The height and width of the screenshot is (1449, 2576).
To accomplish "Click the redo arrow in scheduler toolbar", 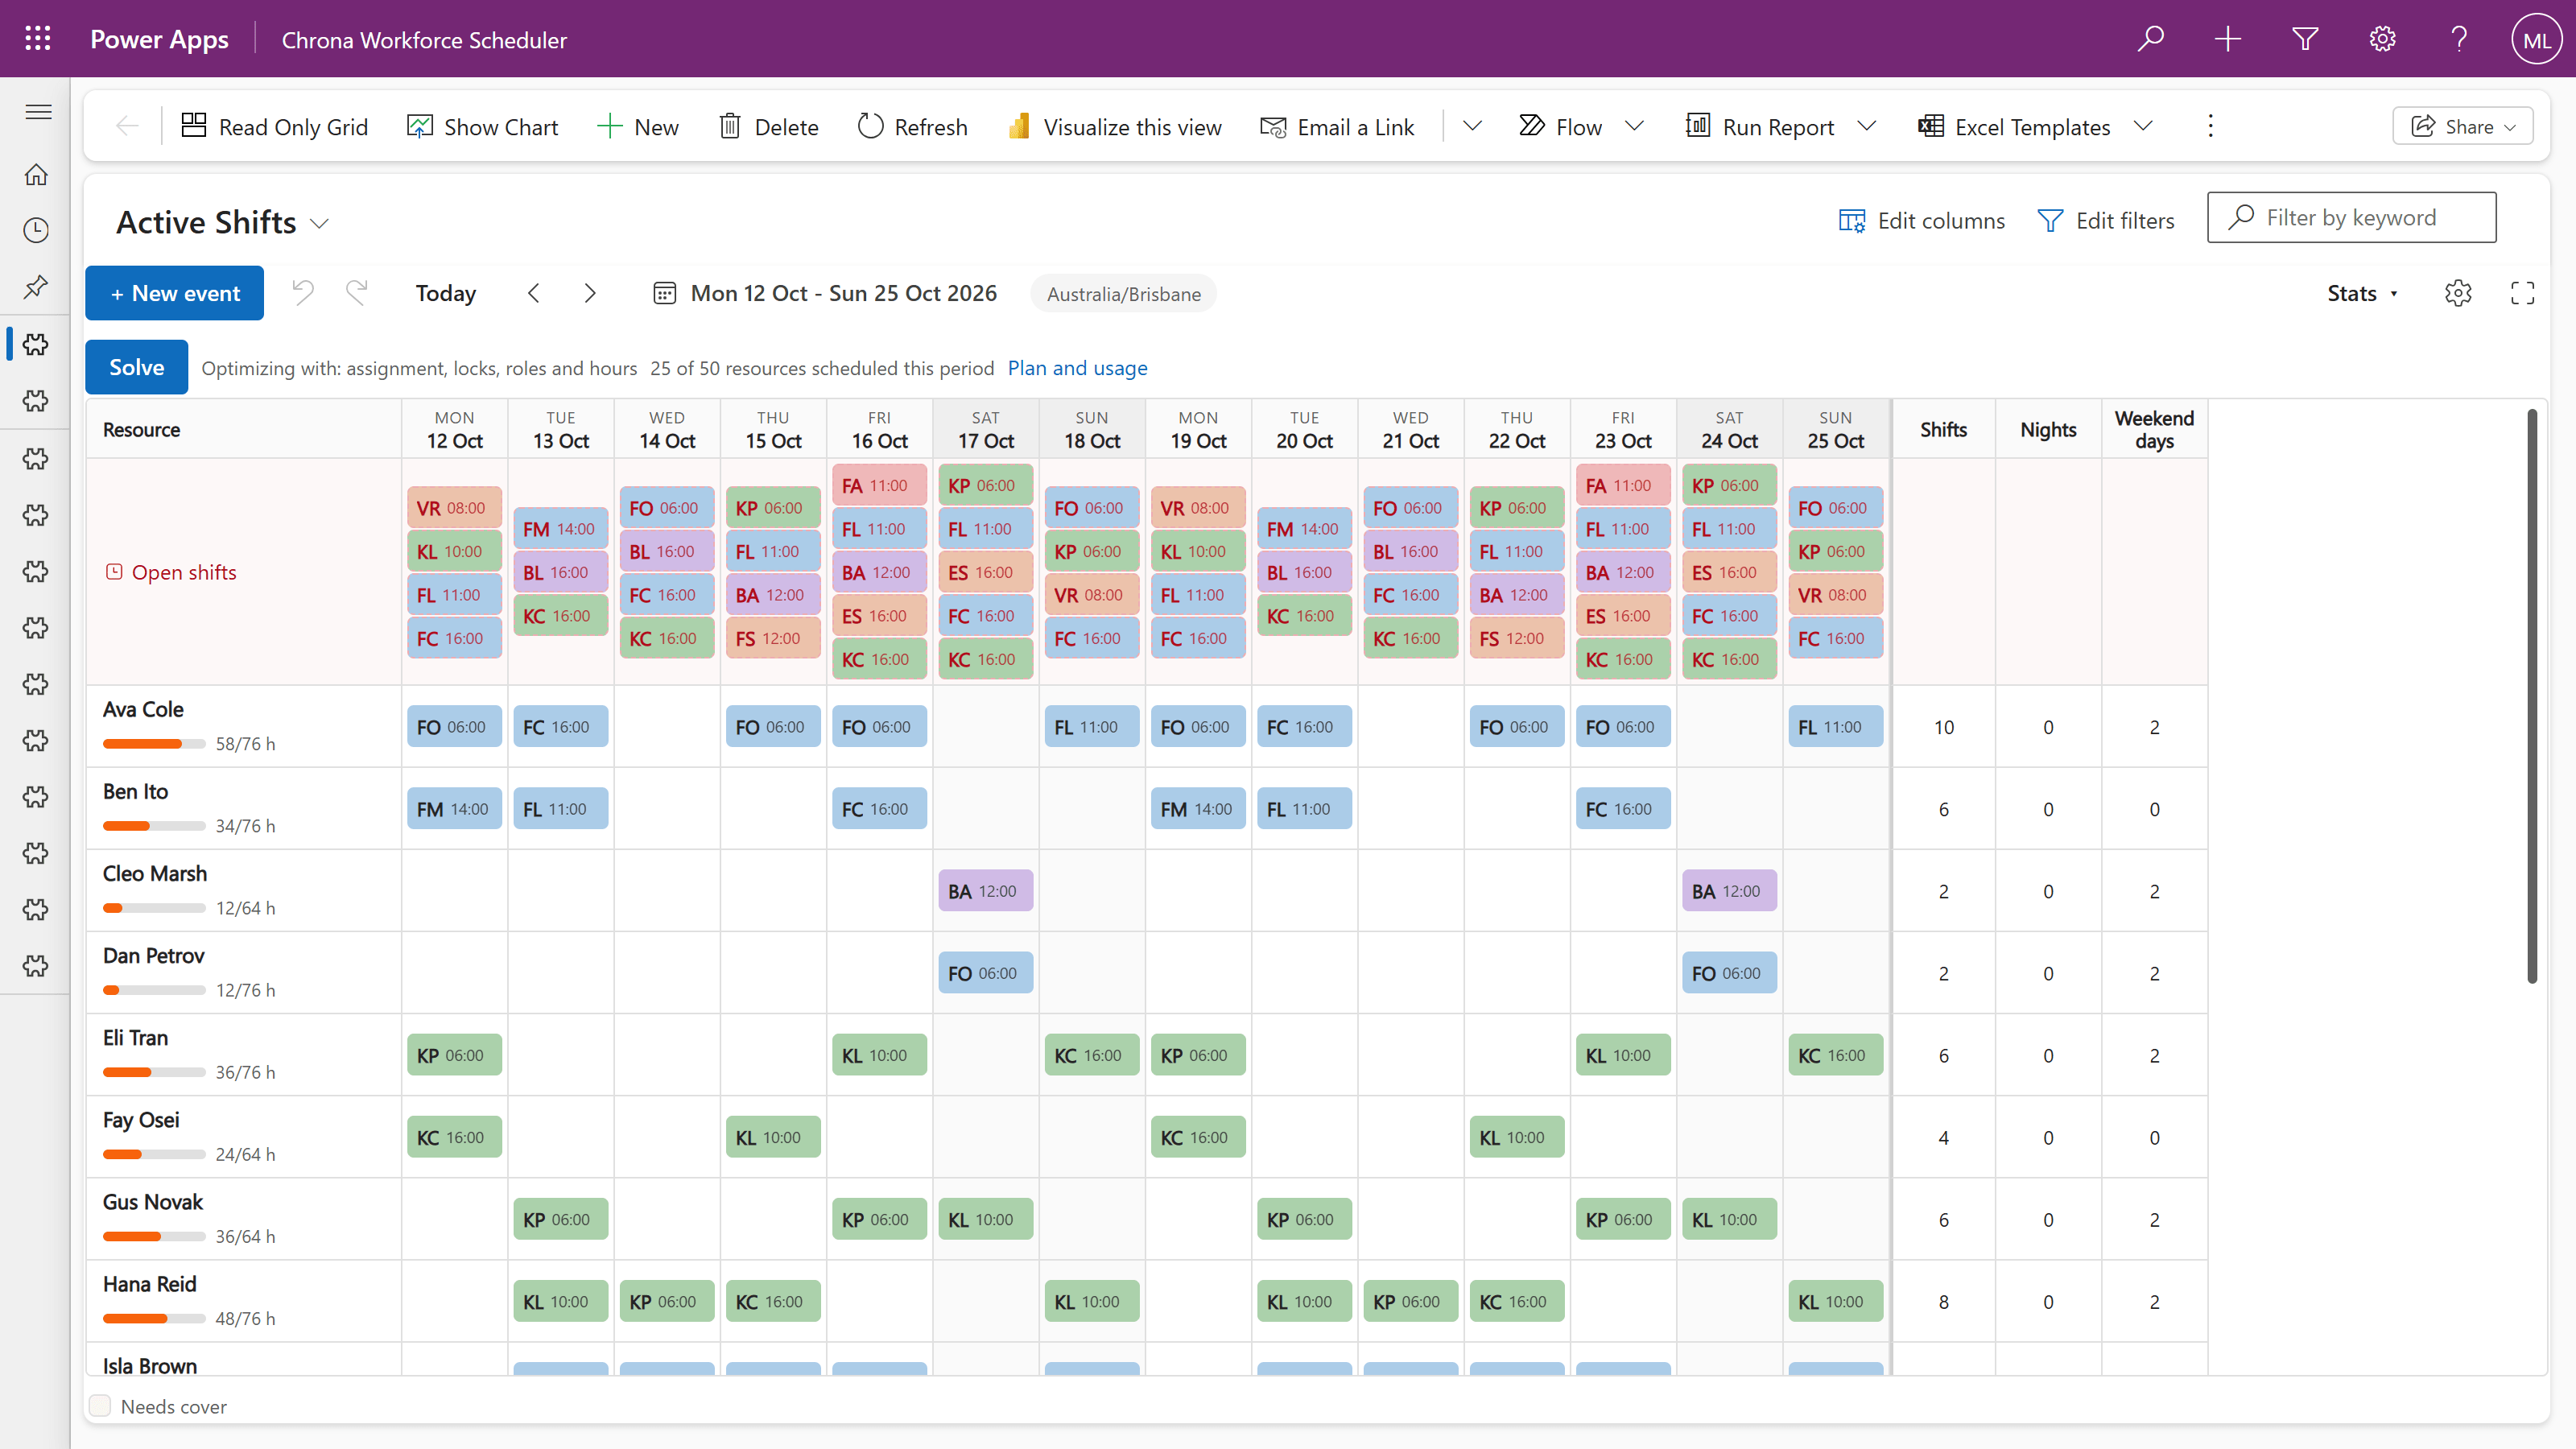I will coord(357,293).
